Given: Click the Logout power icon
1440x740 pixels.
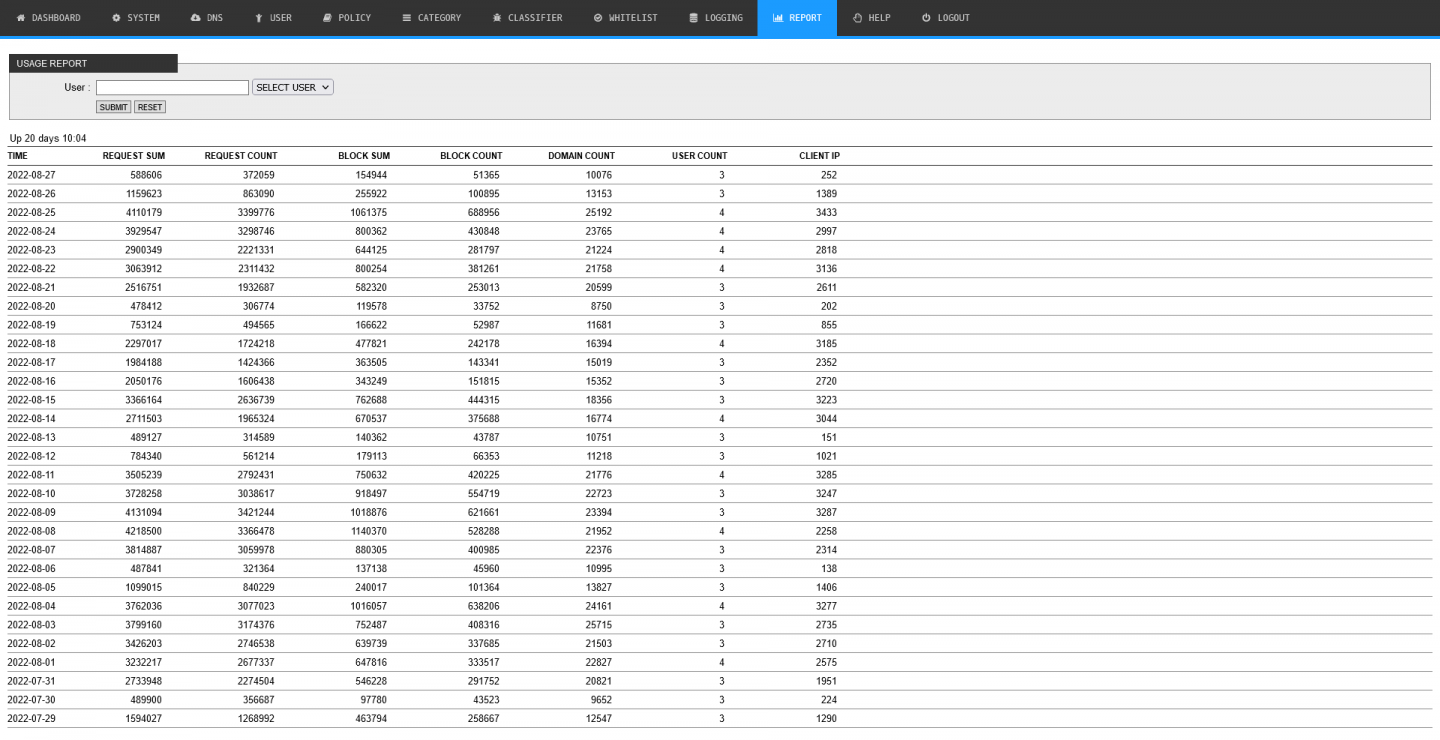Looking at the screenshot, I should pyautogui.click(x=926, y=18).
